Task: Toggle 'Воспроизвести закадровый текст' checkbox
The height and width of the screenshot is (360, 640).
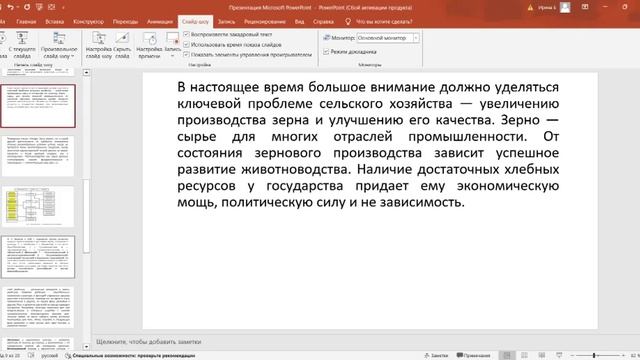Action: (186, 34)
